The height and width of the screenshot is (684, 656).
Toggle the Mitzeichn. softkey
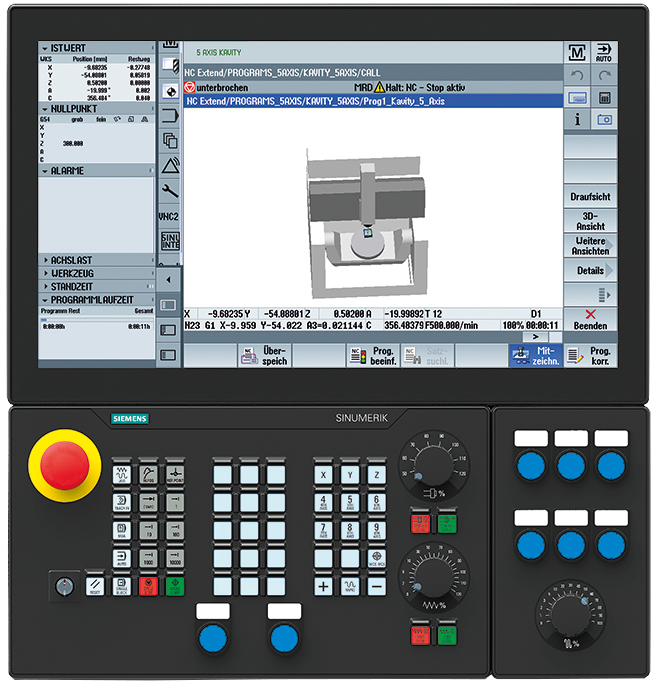click(x=536, y=356)
